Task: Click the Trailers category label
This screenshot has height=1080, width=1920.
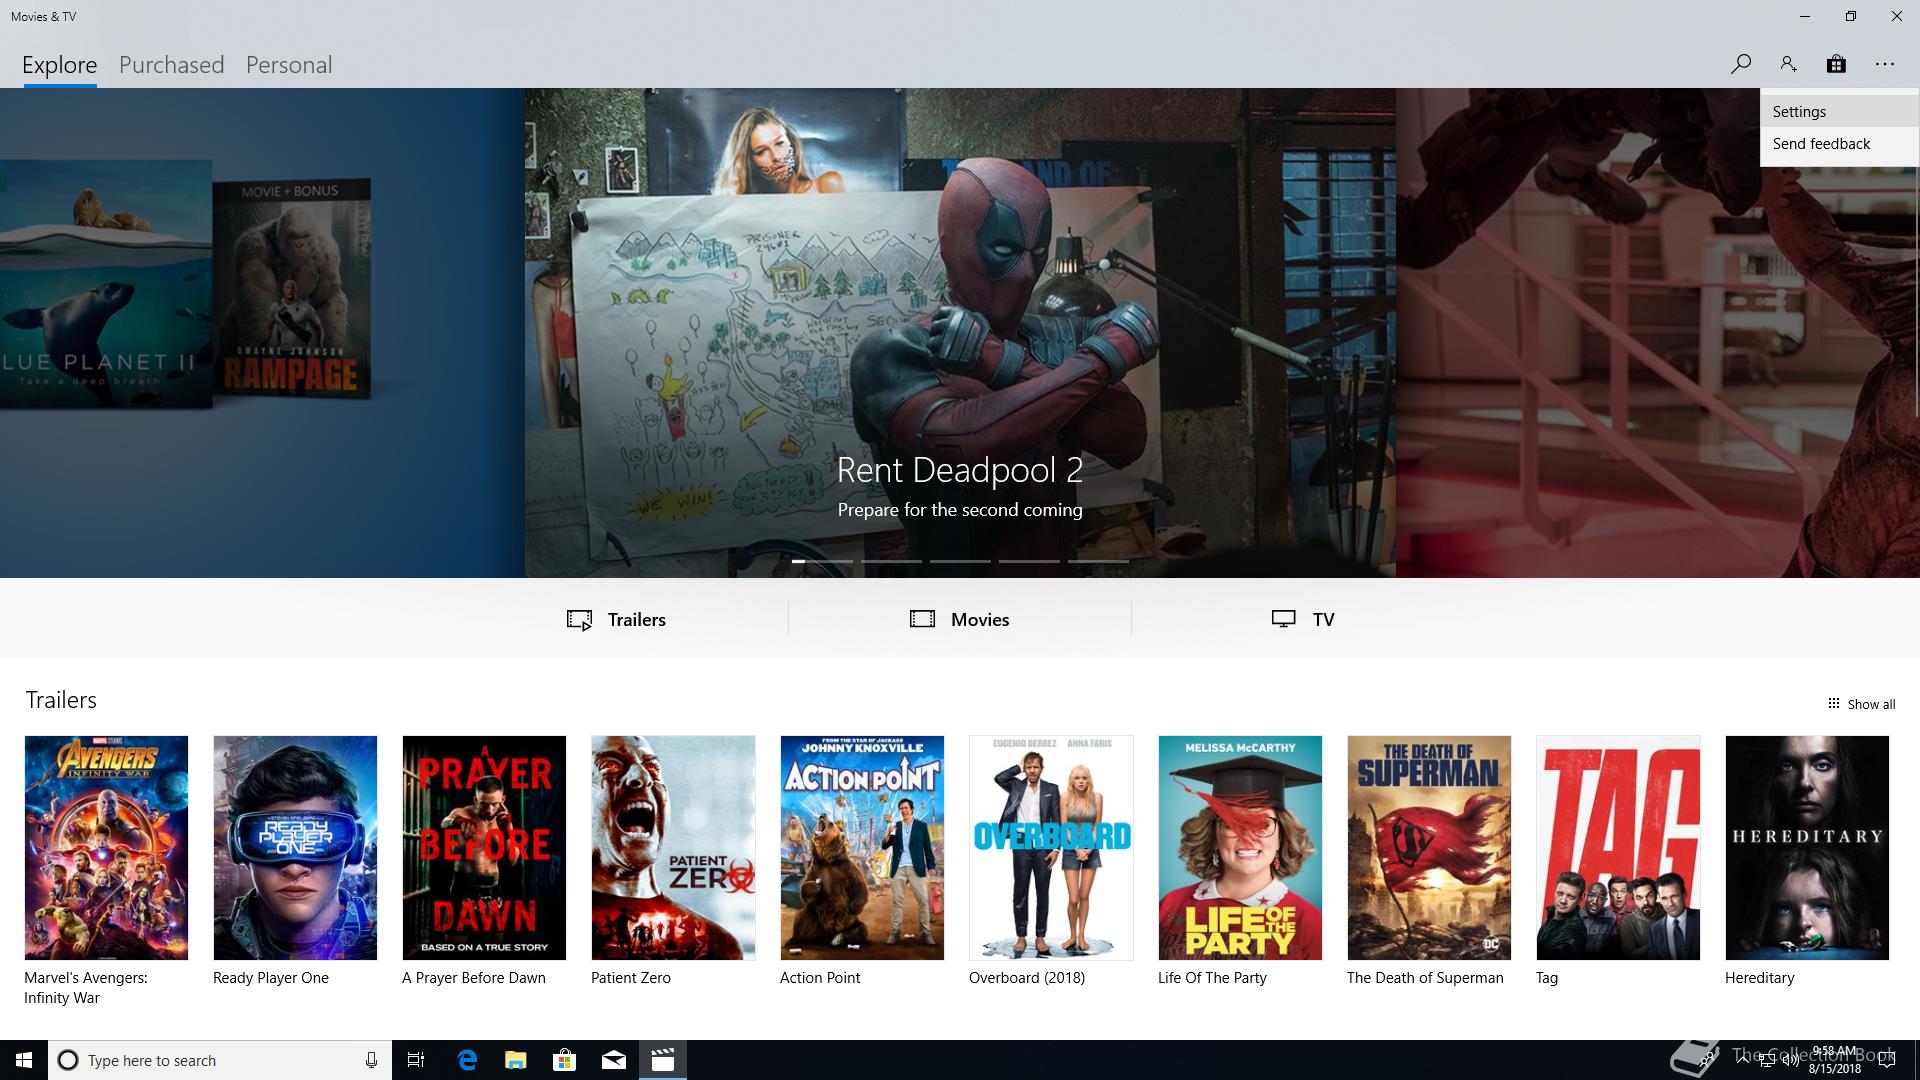Action: (x=637, y=620)
